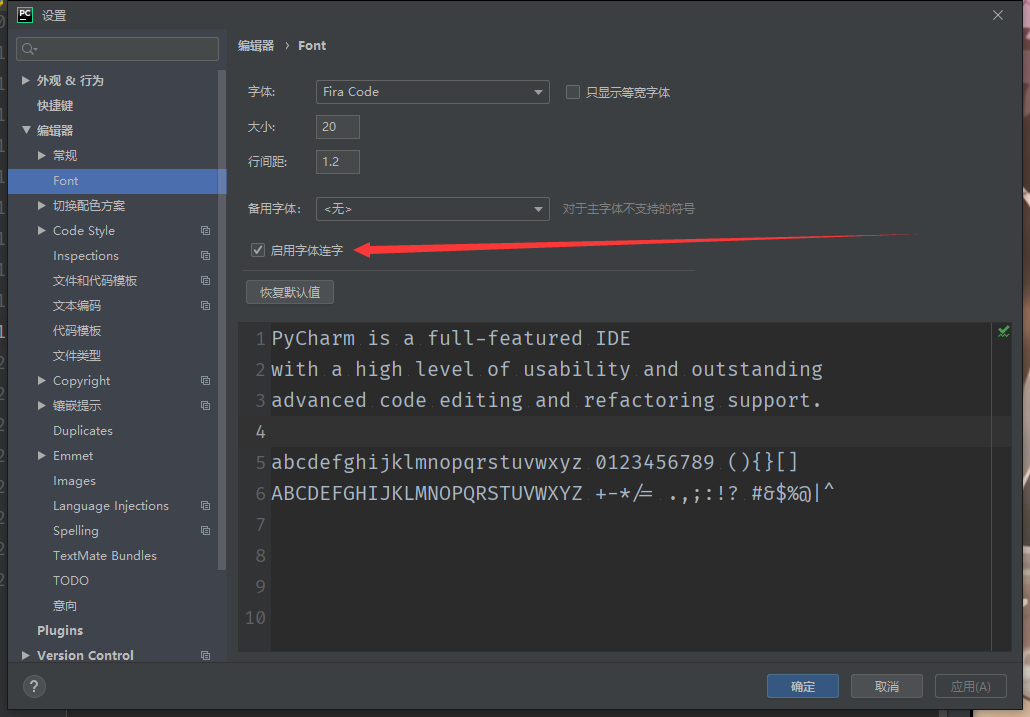Click green checkmark in preview editor
The height and width of the screenshot is (717, 1030).
[x=1003, y=332]
